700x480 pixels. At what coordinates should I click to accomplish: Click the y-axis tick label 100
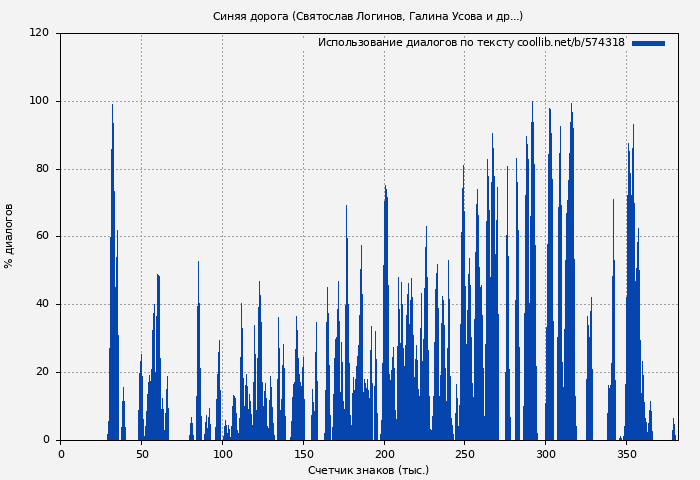(x=39, y=101)
